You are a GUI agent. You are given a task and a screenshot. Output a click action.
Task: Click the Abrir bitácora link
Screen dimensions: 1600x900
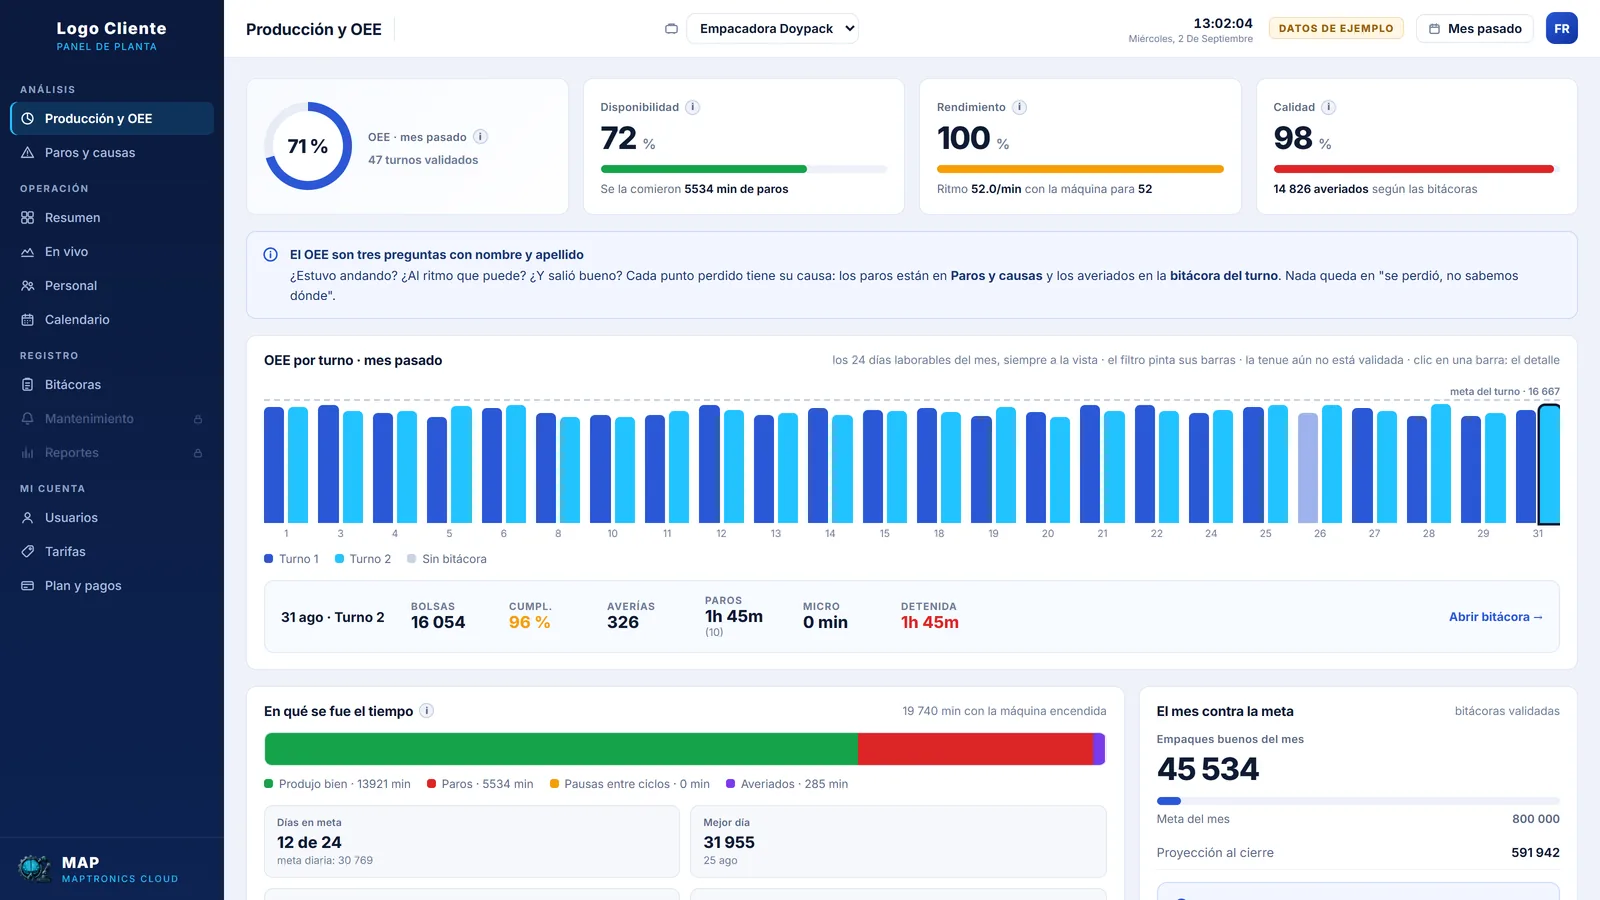[x=1496, y=617]
